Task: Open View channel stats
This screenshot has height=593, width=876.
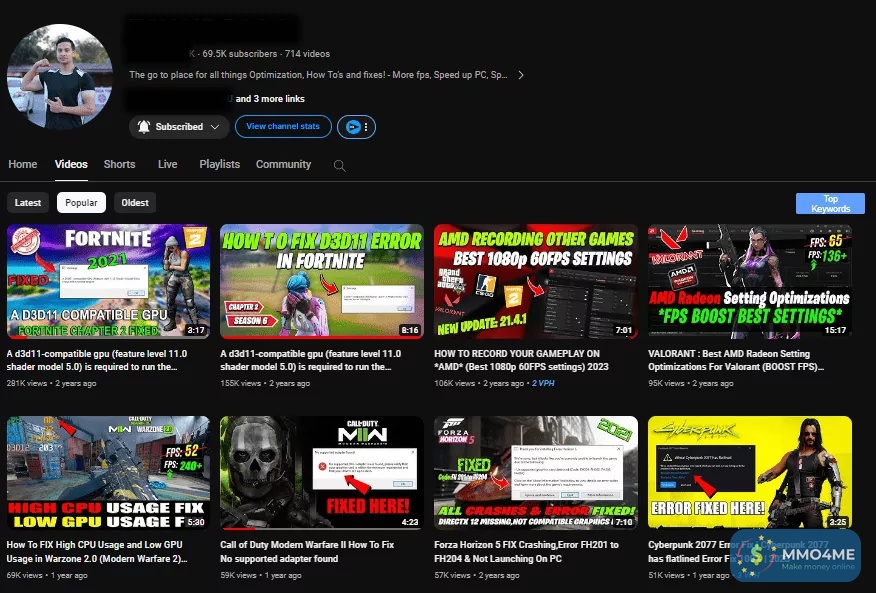Action: (283, 126)
